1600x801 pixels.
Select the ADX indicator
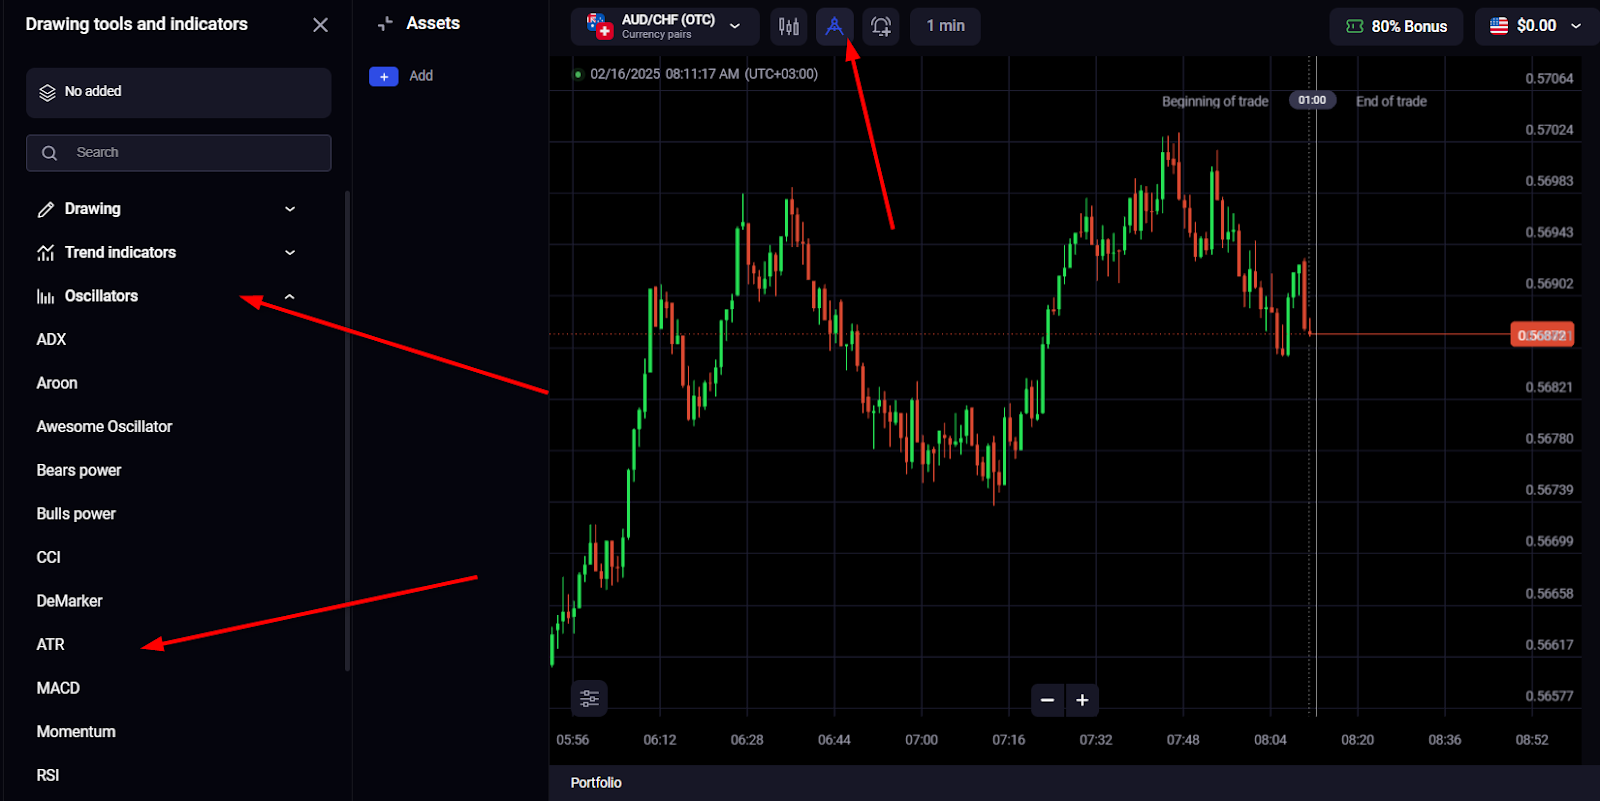click(51, 340)
